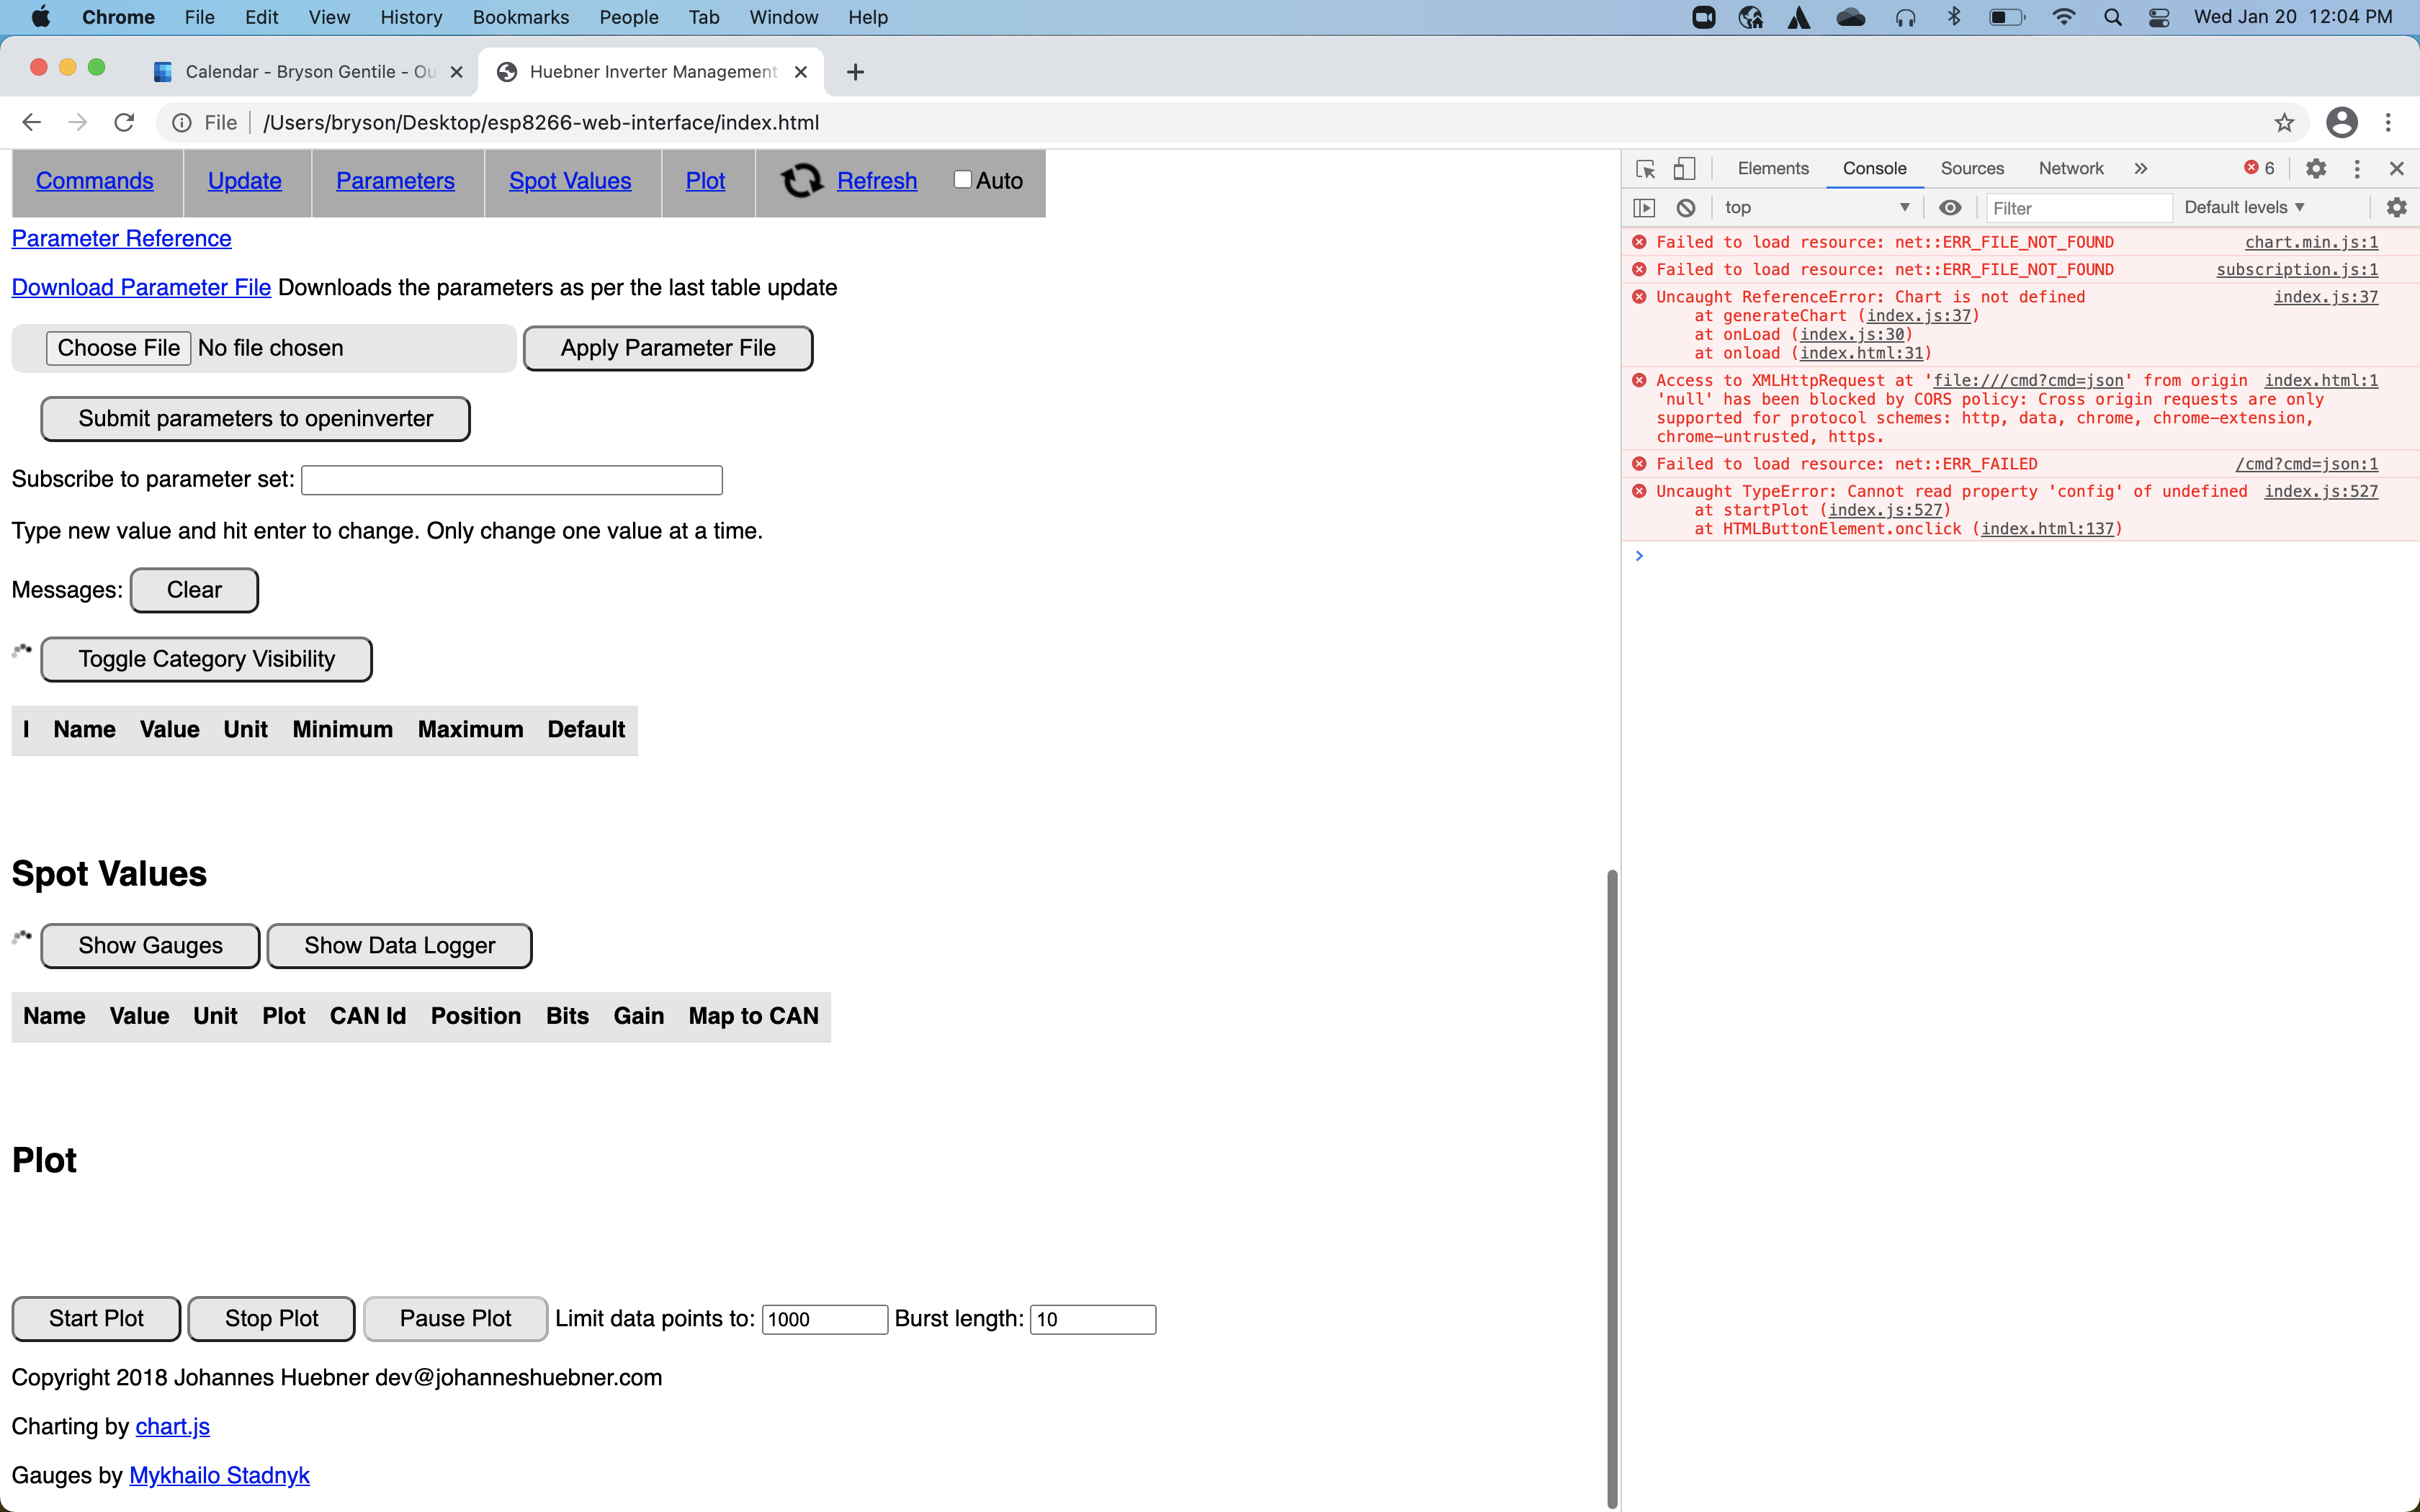Image resolution: width=2420 pixels, height=1512 pixels.
Task: Open the JavaScript context 'top' dropdown
Action: (1815, 208)
